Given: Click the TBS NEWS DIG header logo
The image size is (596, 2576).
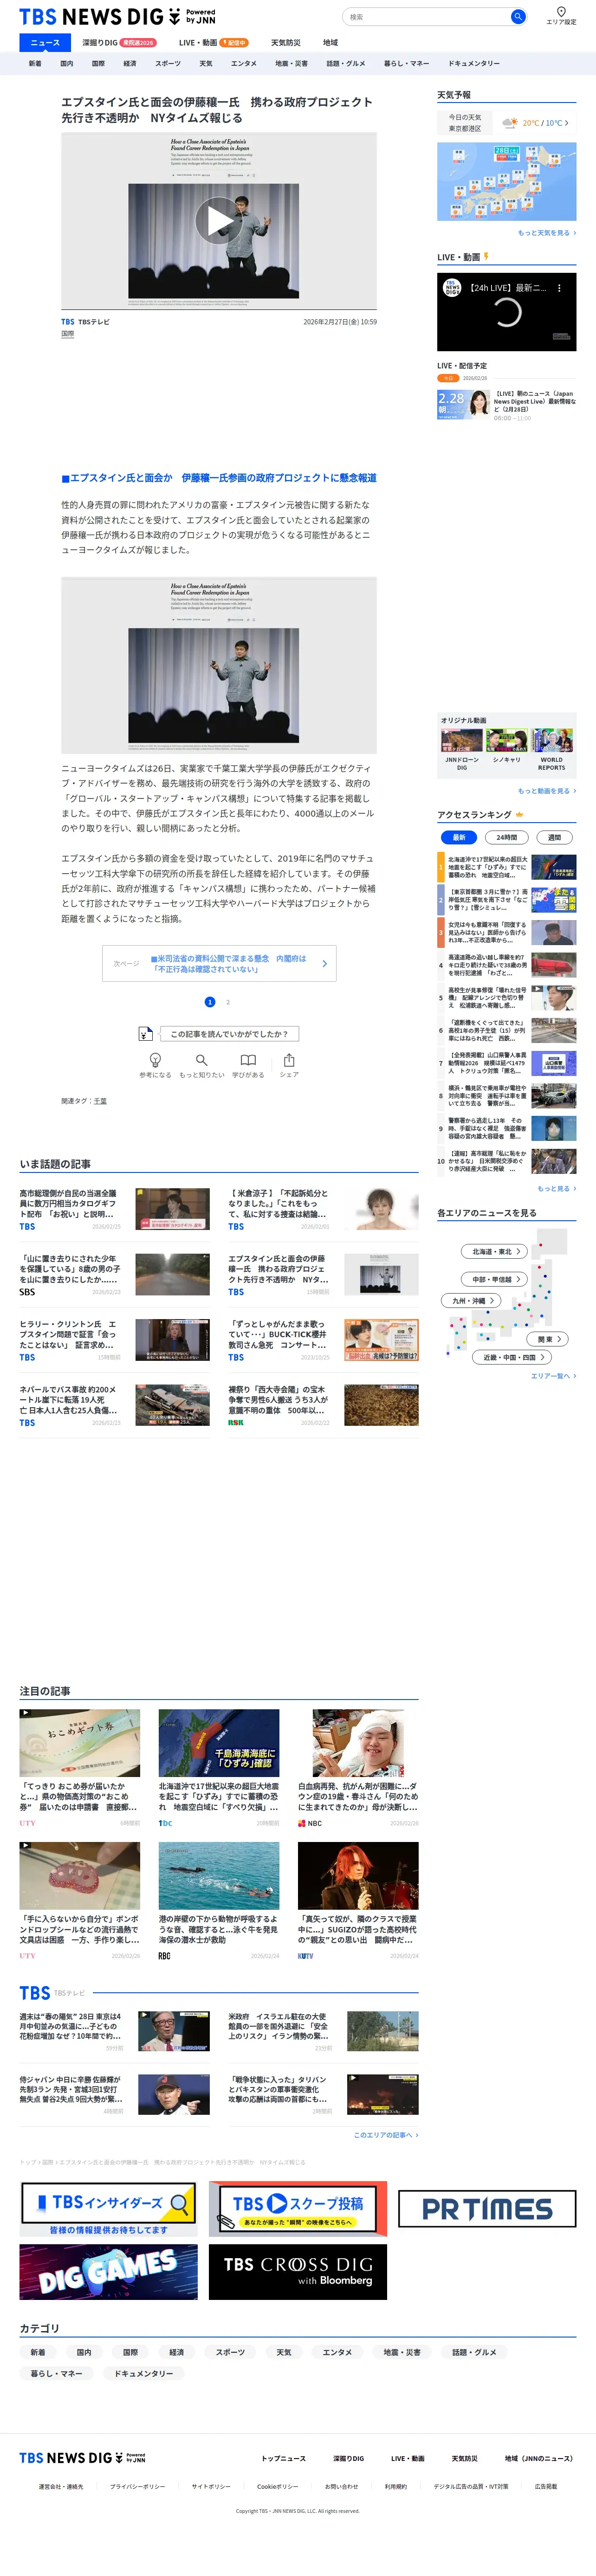Looking at the screenshot, I should point(117,17).
